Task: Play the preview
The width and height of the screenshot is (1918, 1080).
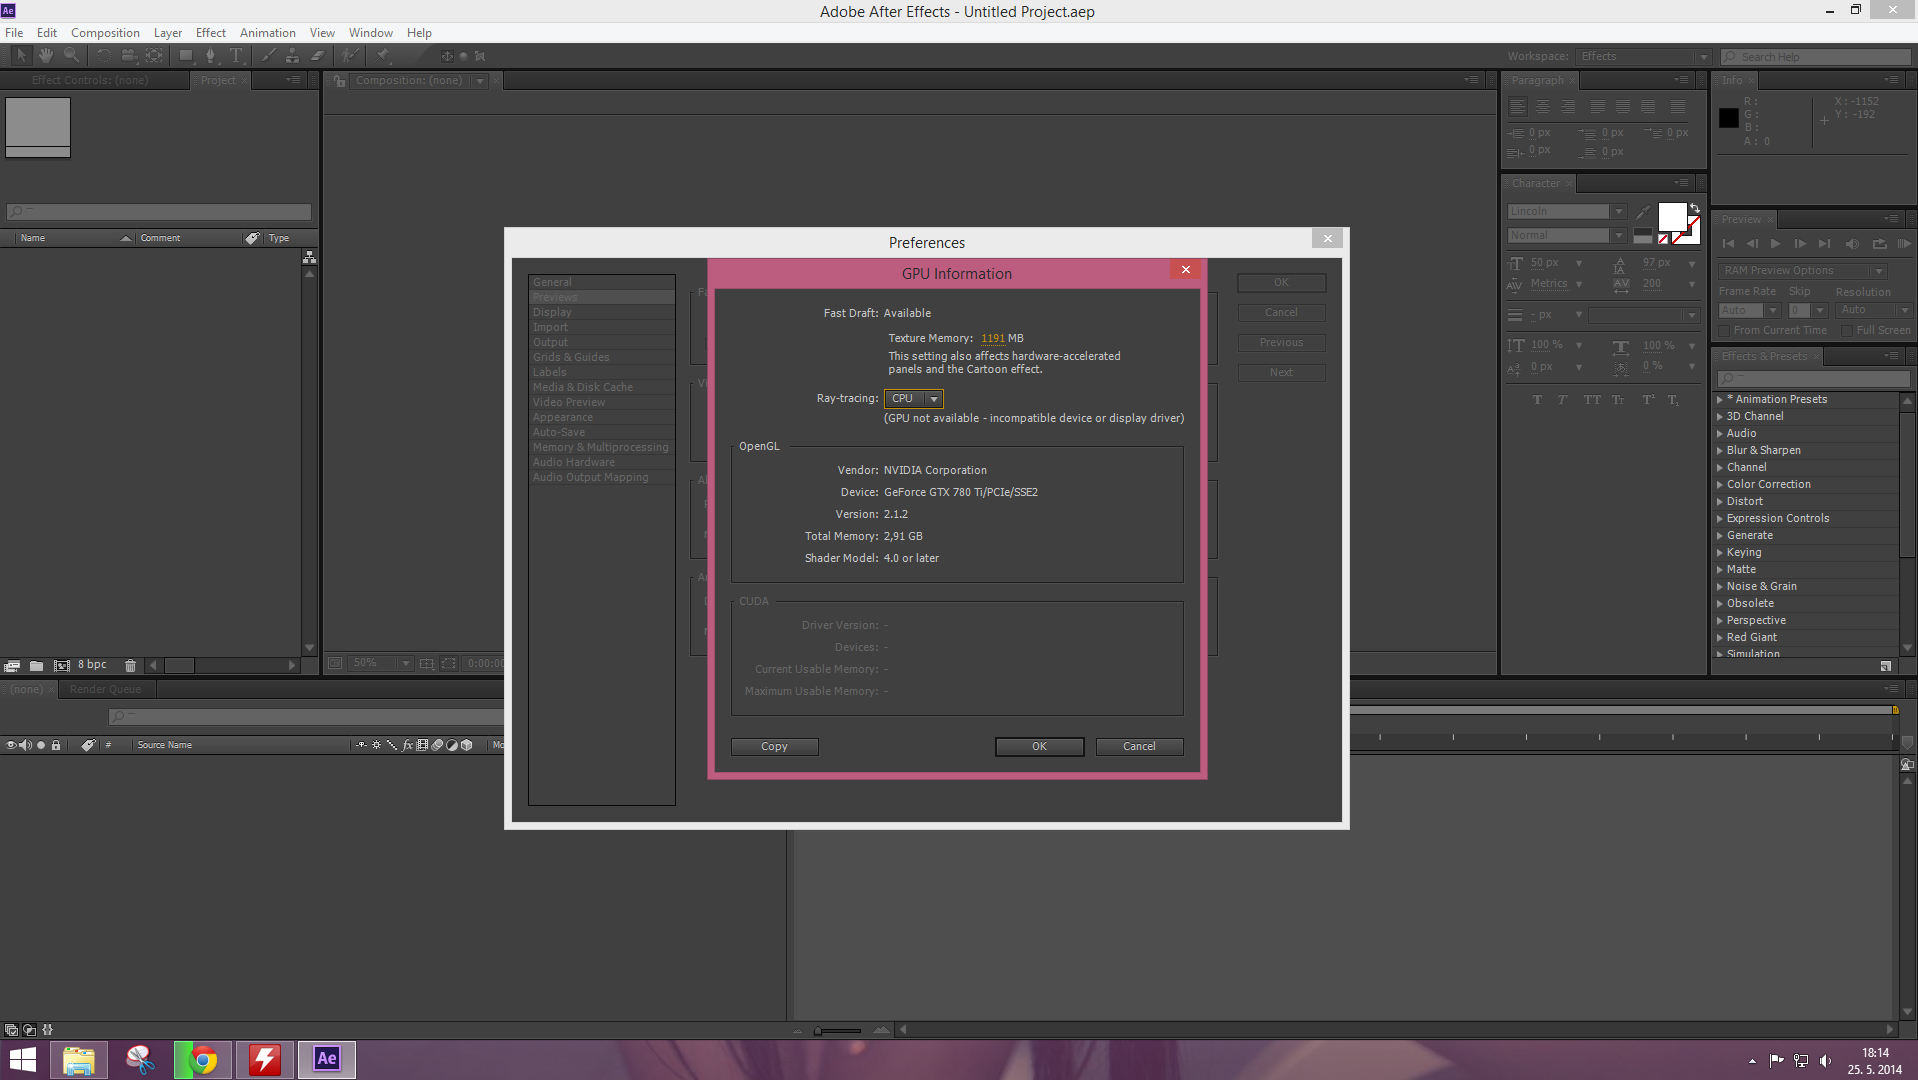Action: pyautogui.click(x=1775, y=244)
